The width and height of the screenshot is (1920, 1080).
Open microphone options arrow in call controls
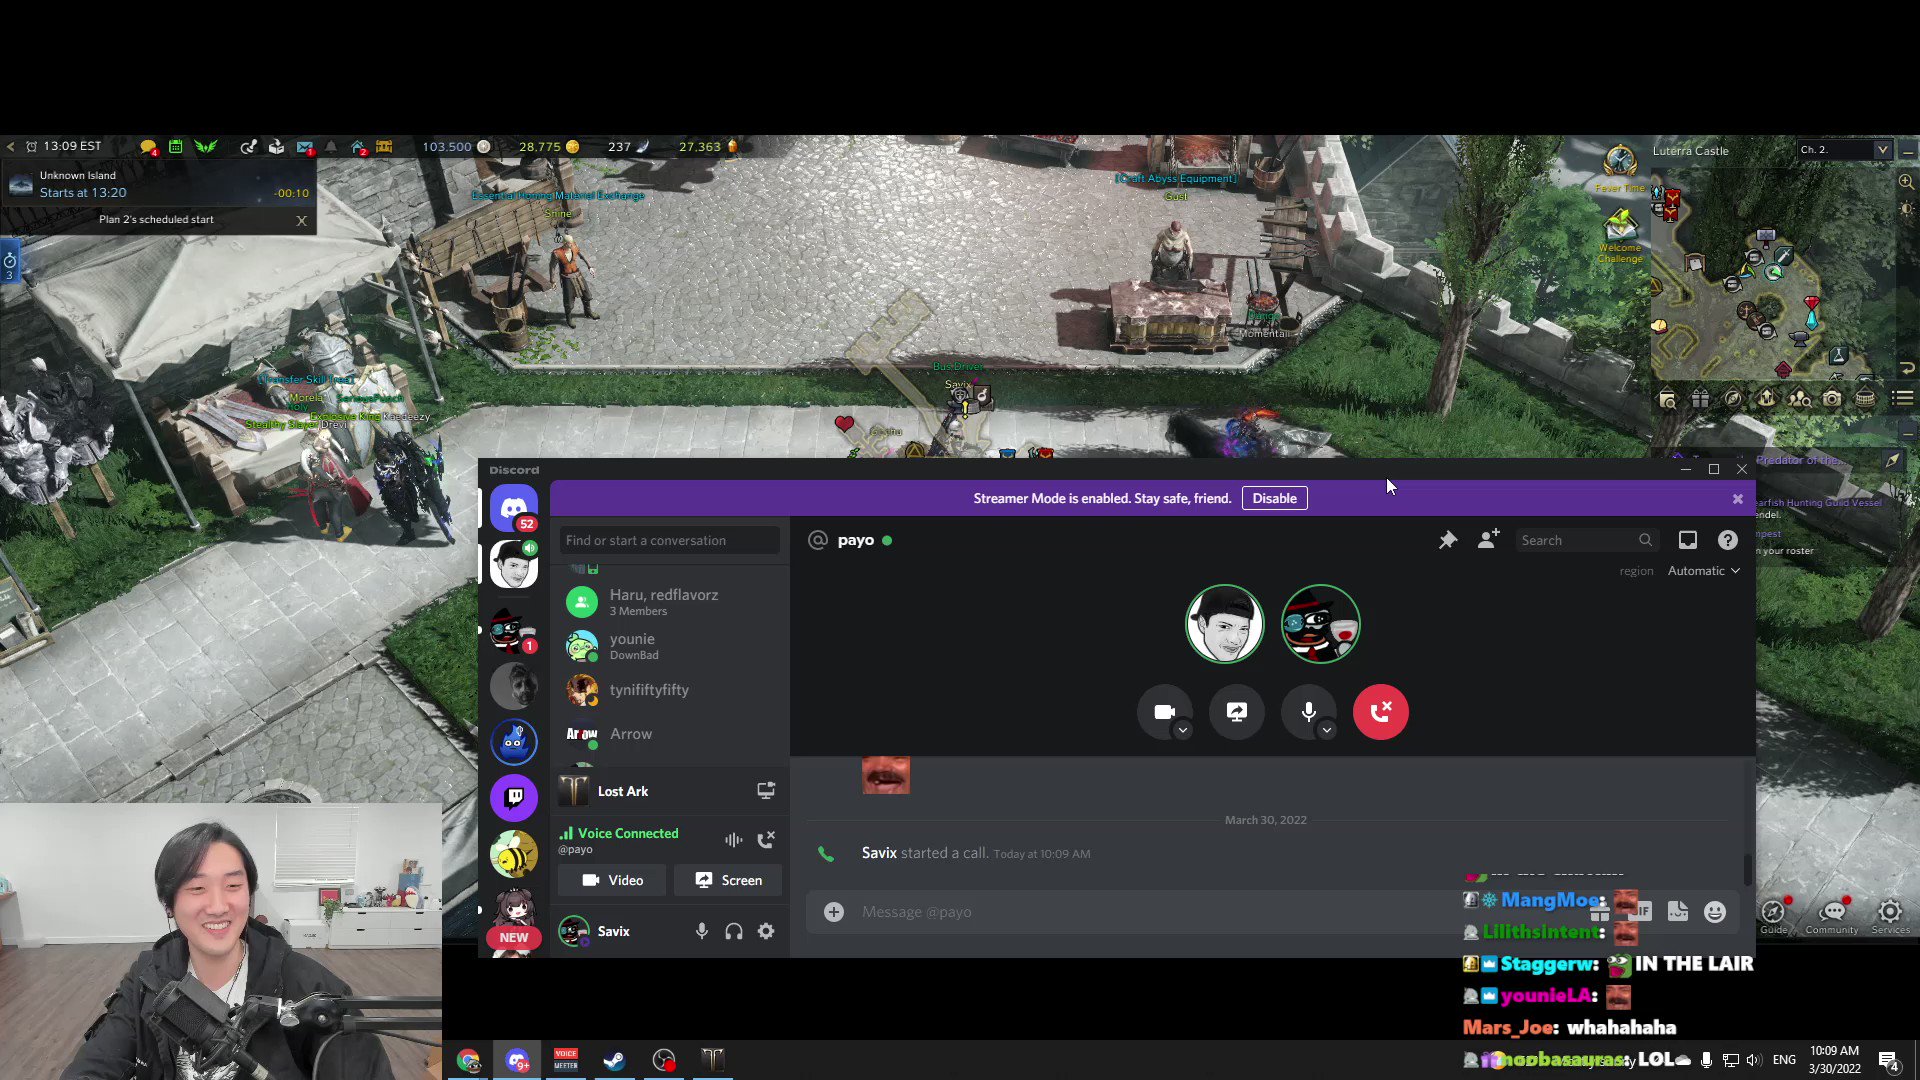[x=1327, y=730]
